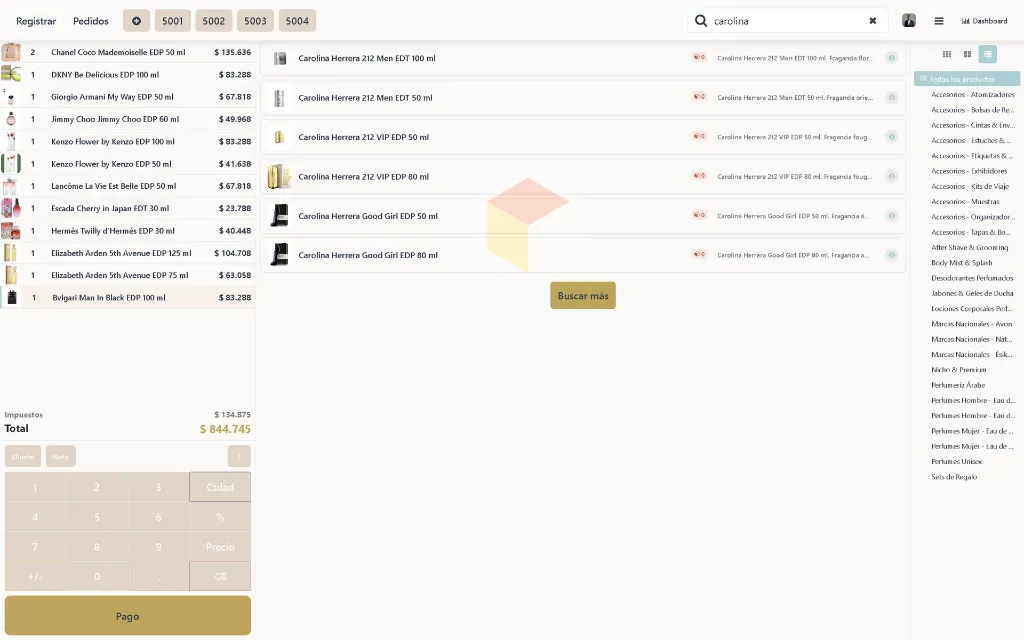
Task: Open the hamburger menu
Action: tap(938, 21)
